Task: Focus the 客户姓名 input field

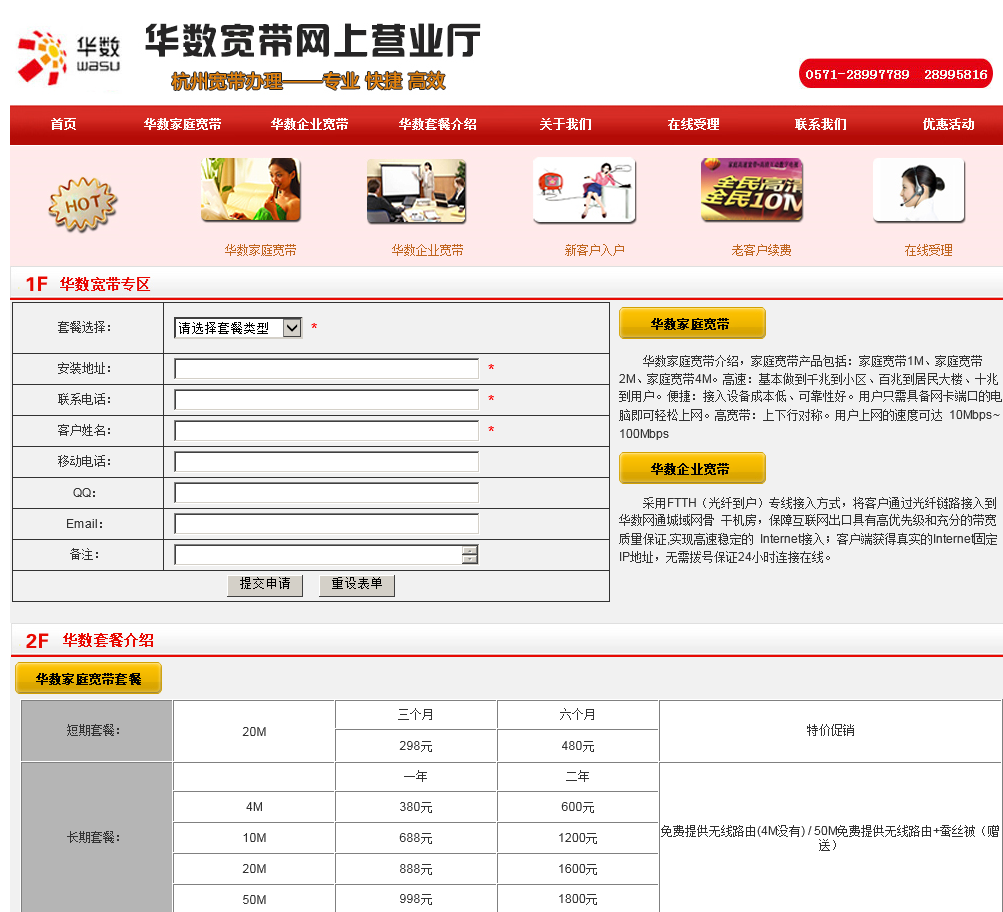Action: (x=326, y=430)
